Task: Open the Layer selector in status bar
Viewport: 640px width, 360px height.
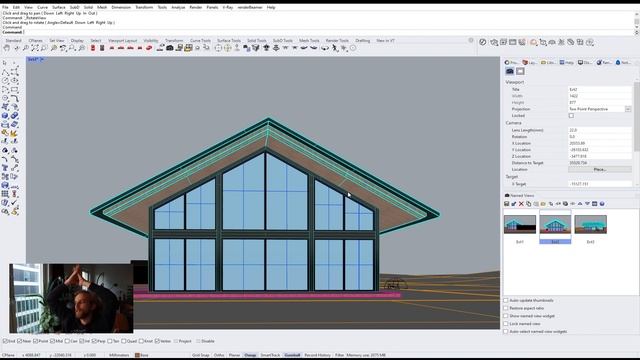Action: click(142, 355)
